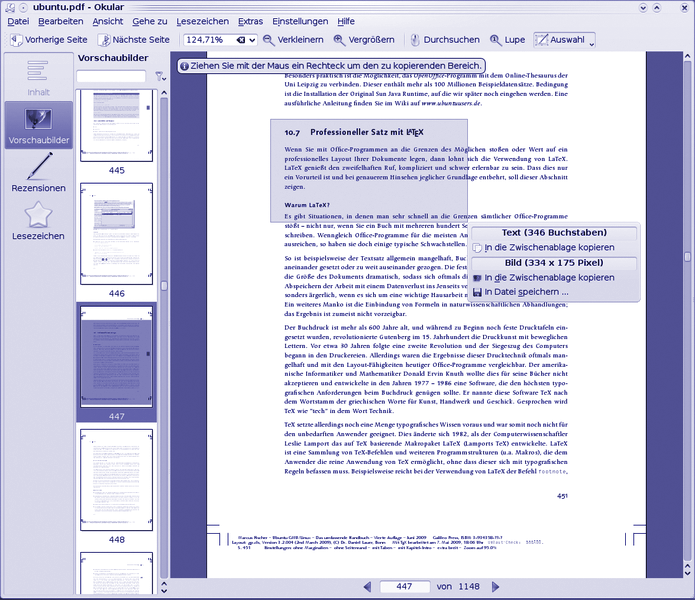The image size is (695, 600).
Task: Click the page number field showing 447
Action: (x=405, y=587)
